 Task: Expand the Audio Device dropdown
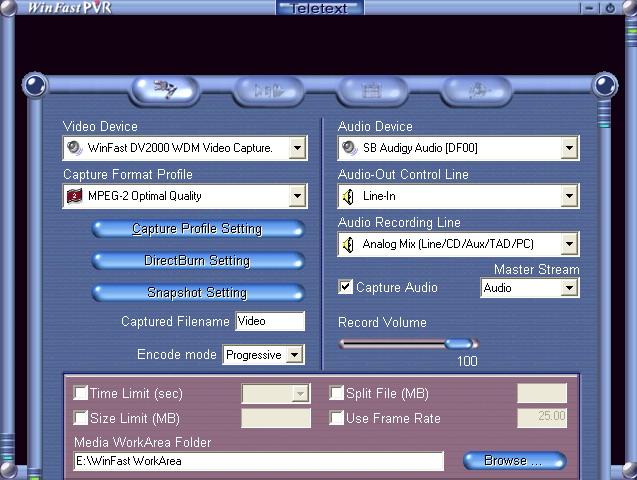[569, 148]
